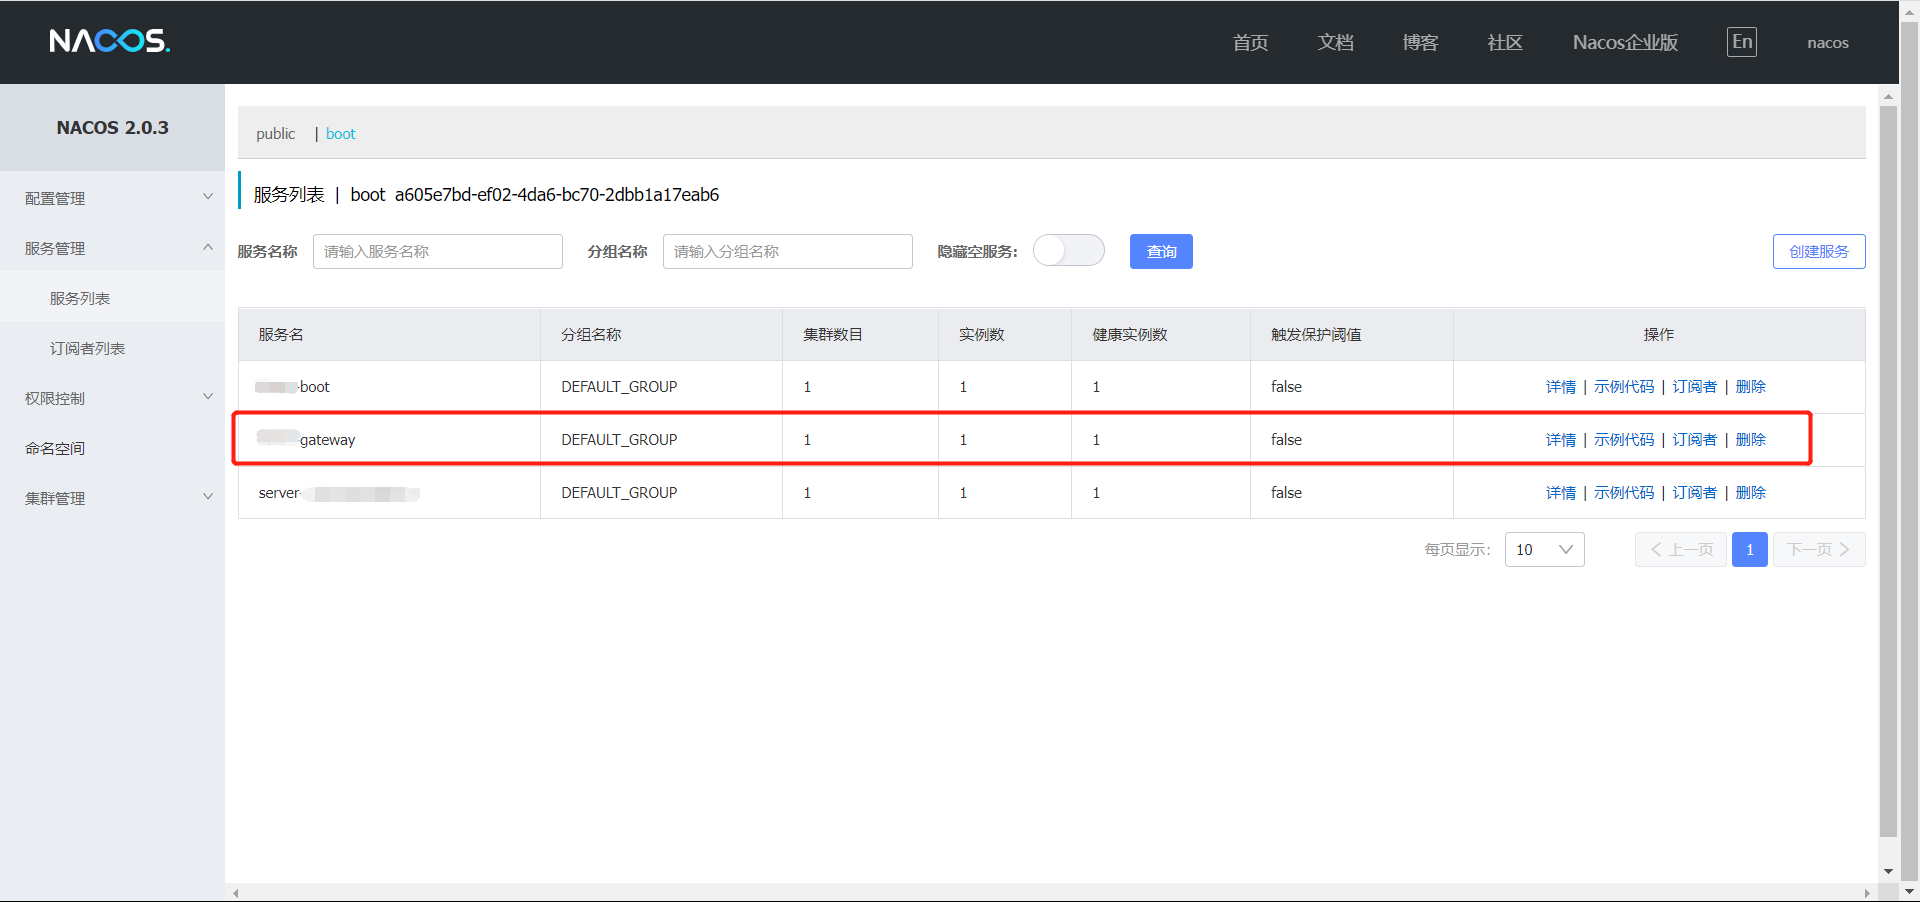Toggle the hide empty services switch
Screen dimensions: 1920x902
coord(1069,250)
